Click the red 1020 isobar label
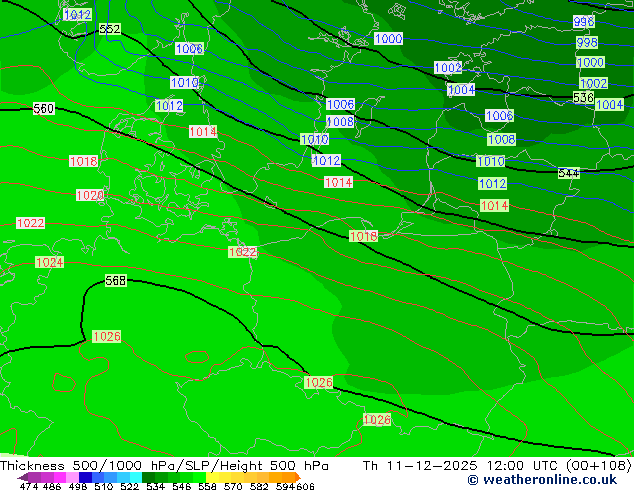634x490 pixels. point(90,196)
